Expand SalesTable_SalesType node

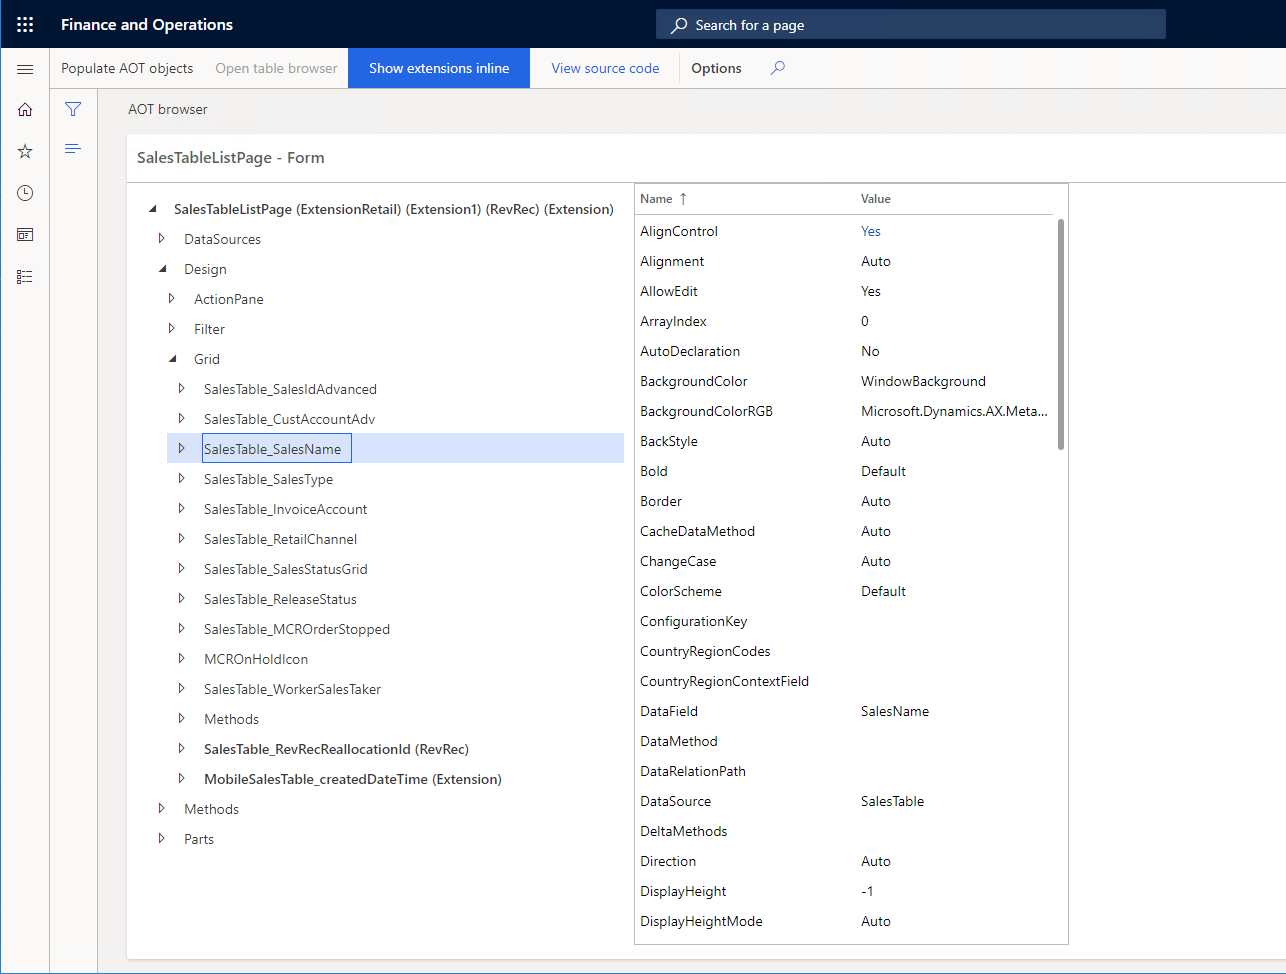click(182, 479)
